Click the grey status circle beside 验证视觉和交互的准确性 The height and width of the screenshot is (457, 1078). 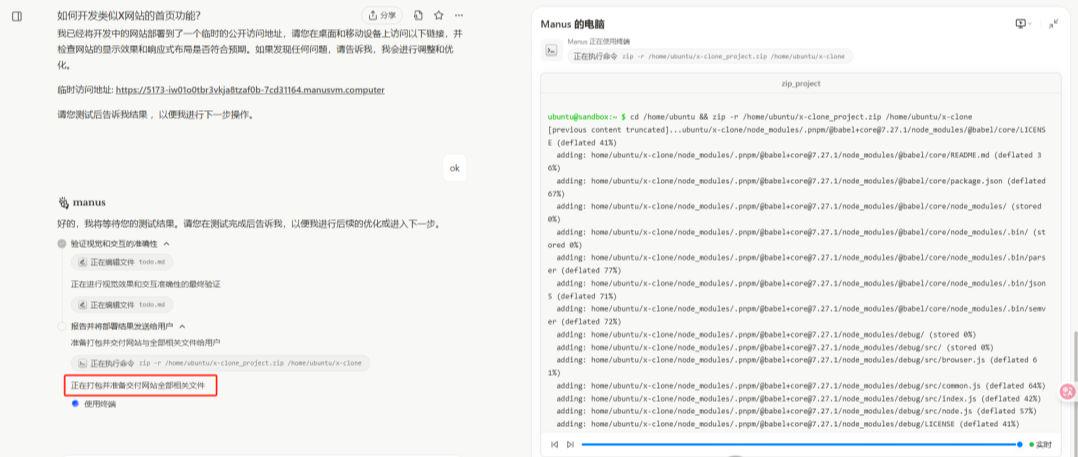coord(62,244)
